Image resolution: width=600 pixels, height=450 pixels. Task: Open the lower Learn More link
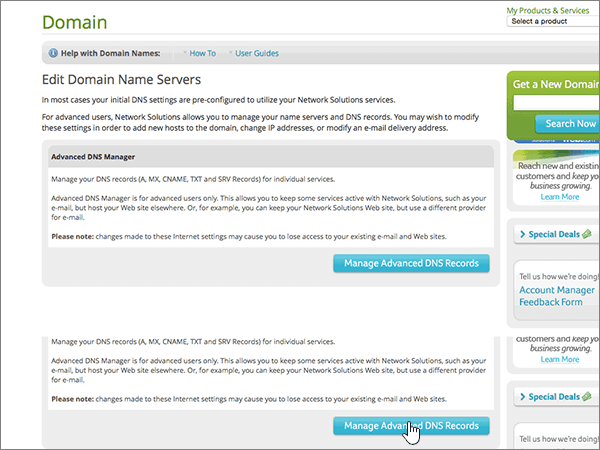click(560, 359)
